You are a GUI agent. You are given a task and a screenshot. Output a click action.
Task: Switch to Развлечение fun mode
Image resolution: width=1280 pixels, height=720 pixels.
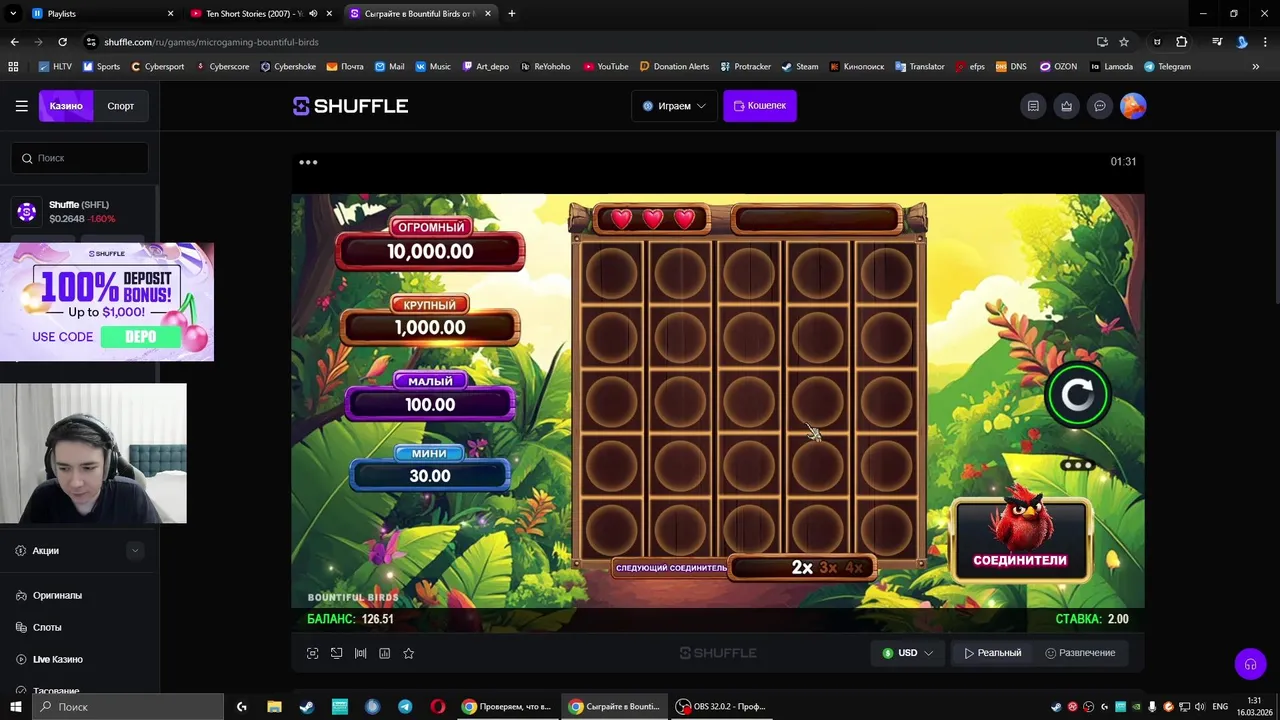click(1080, 653)
